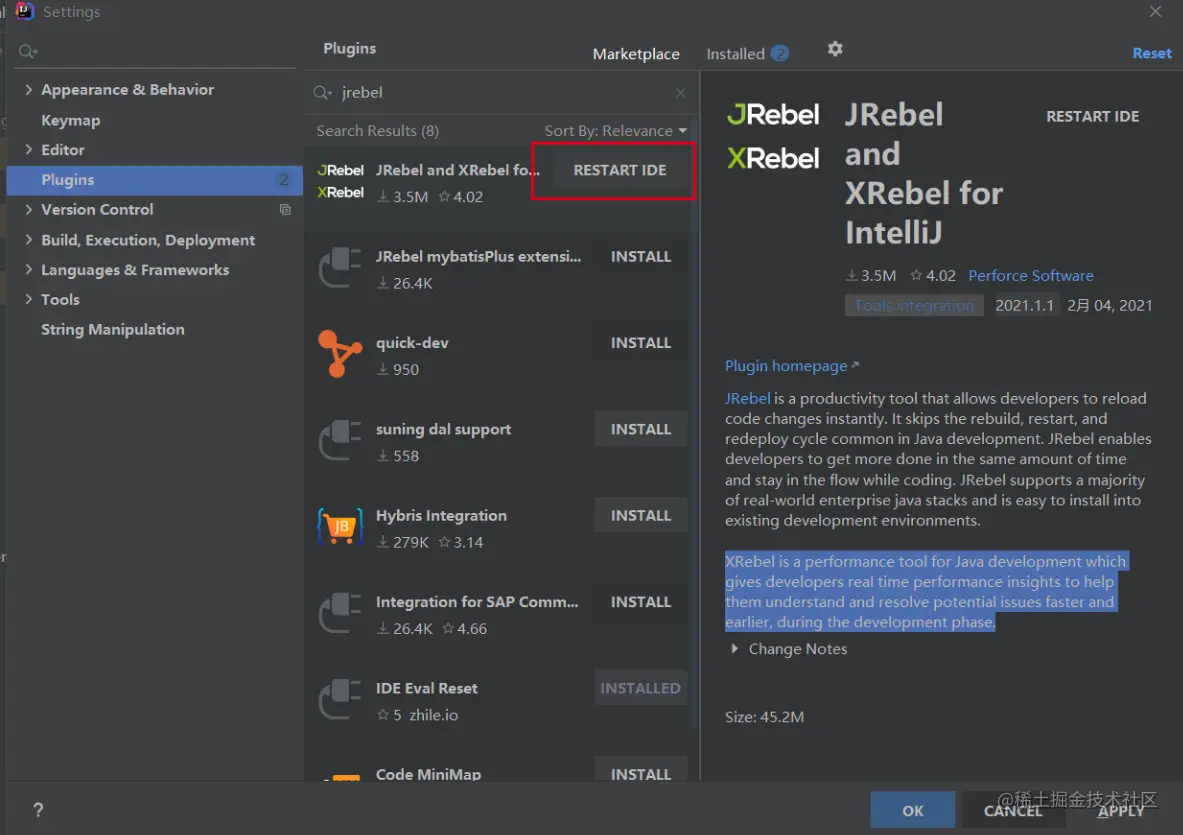Click the IDE Eval Reset plug icon
Screen dimensions: 1183x835
(x=340, y=699)
